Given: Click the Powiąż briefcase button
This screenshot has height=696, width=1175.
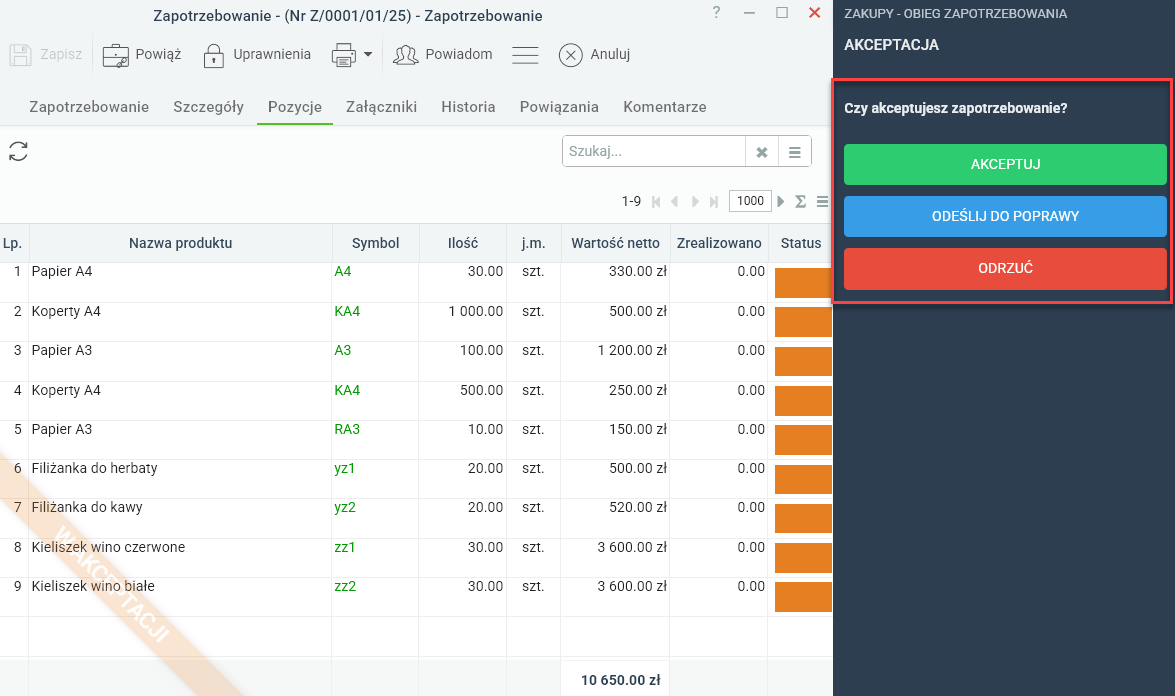Looking at the screenshot, I should tap(142, 55).
